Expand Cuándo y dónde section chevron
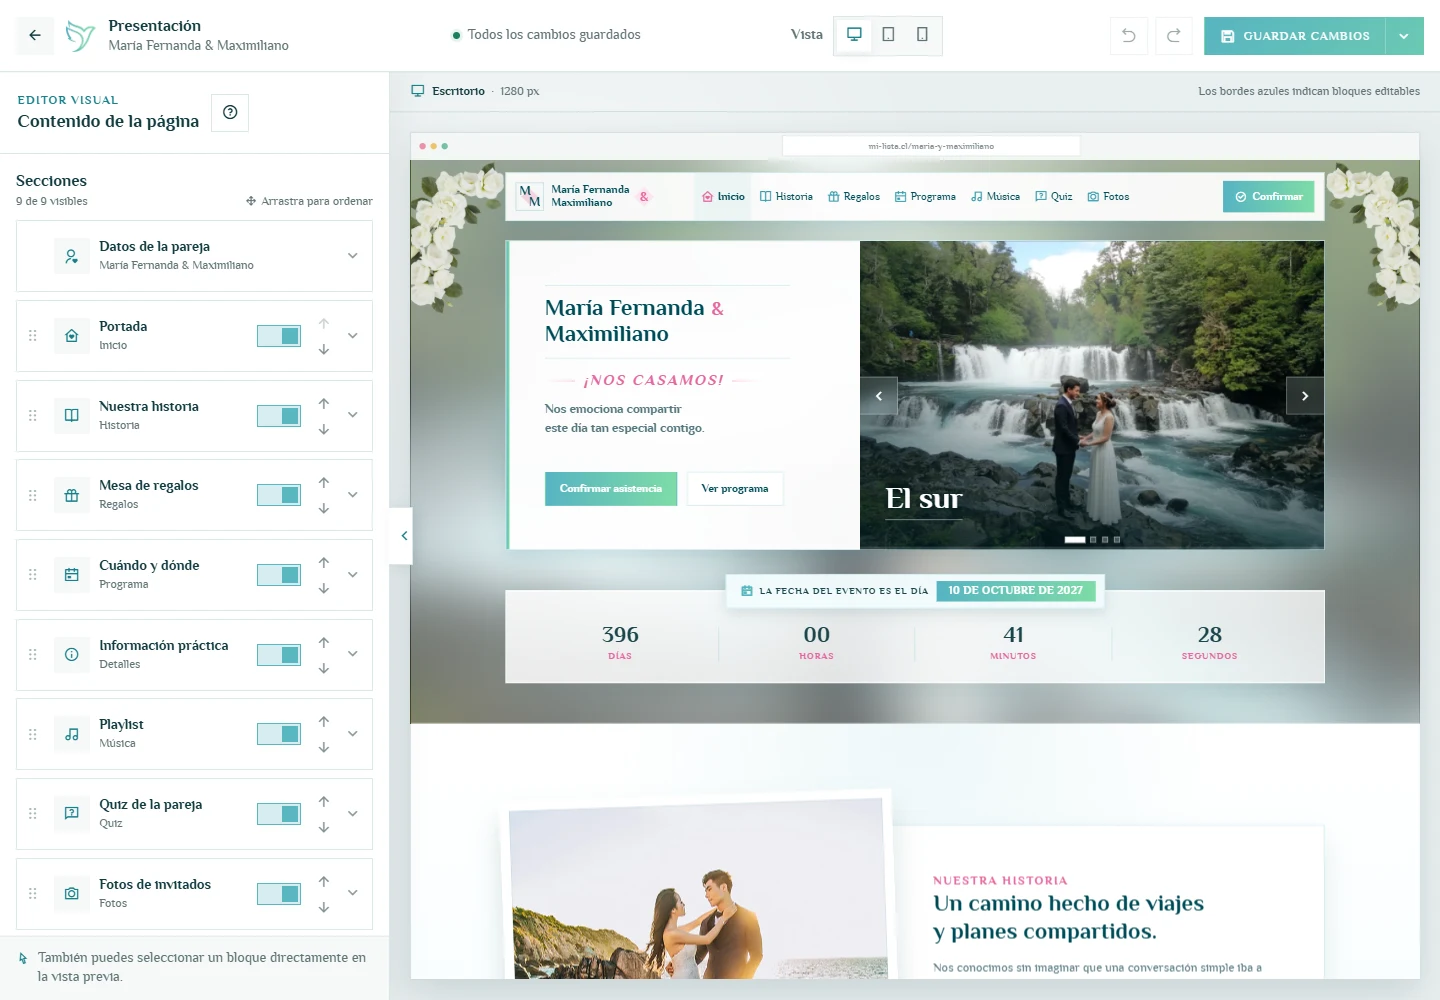The image size is (1440, 1000). click(x=353, y=575)
